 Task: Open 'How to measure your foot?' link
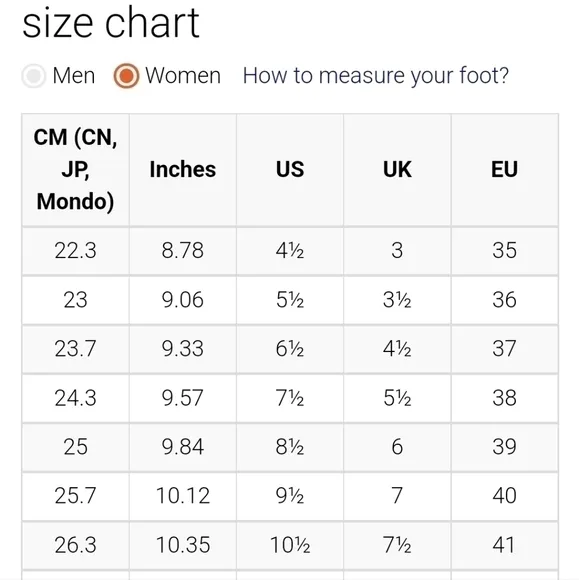(x=376, y=76)
